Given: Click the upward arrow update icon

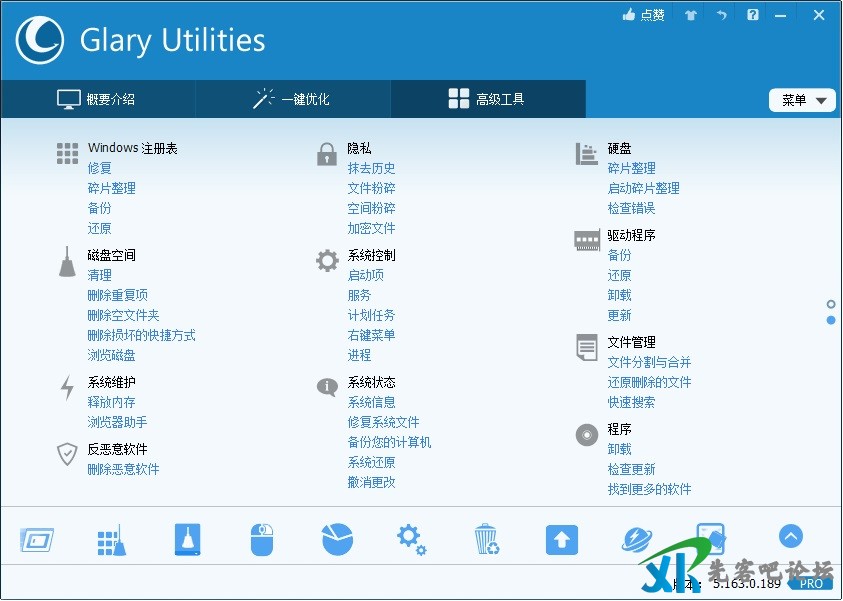Looking at the screenshot, I should tap(562, 540).
